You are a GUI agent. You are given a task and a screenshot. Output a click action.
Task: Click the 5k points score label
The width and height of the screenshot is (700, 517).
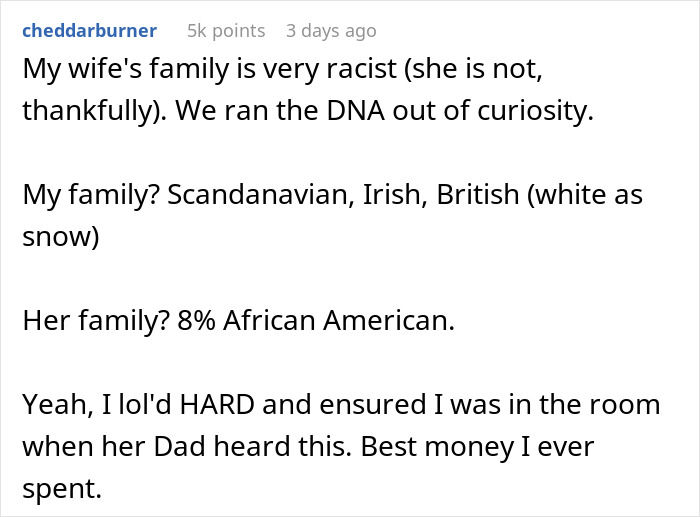point(226,31)
